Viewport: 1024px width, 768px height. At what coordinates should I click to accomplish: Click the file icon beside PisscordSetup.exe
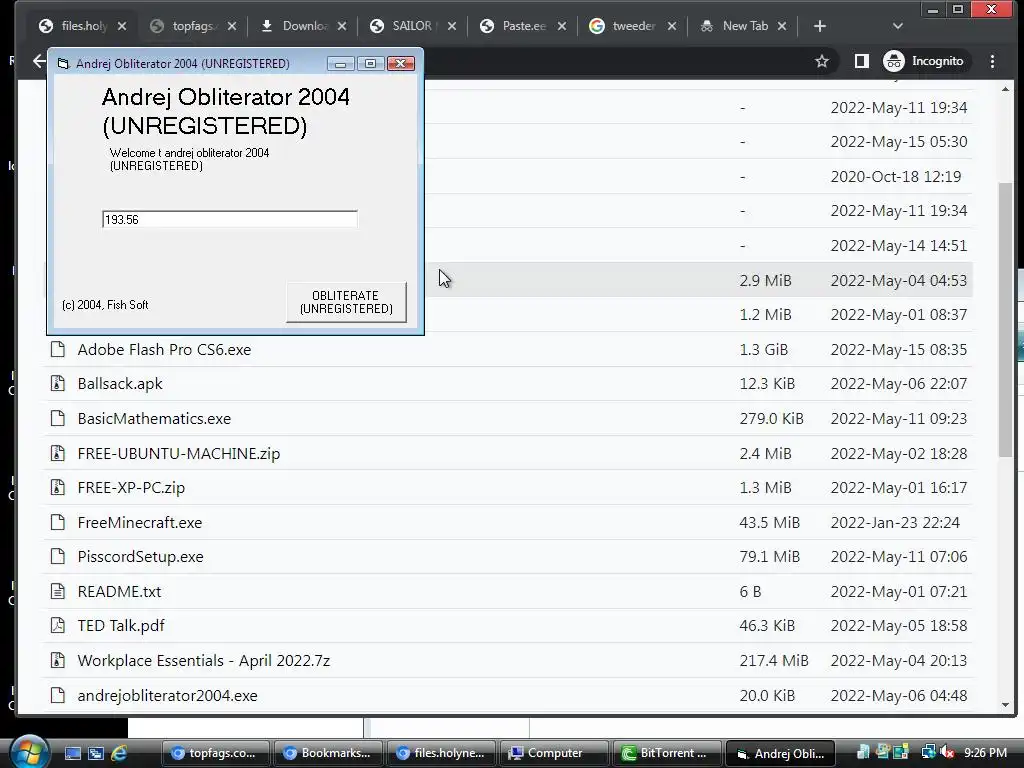(58, 556)
